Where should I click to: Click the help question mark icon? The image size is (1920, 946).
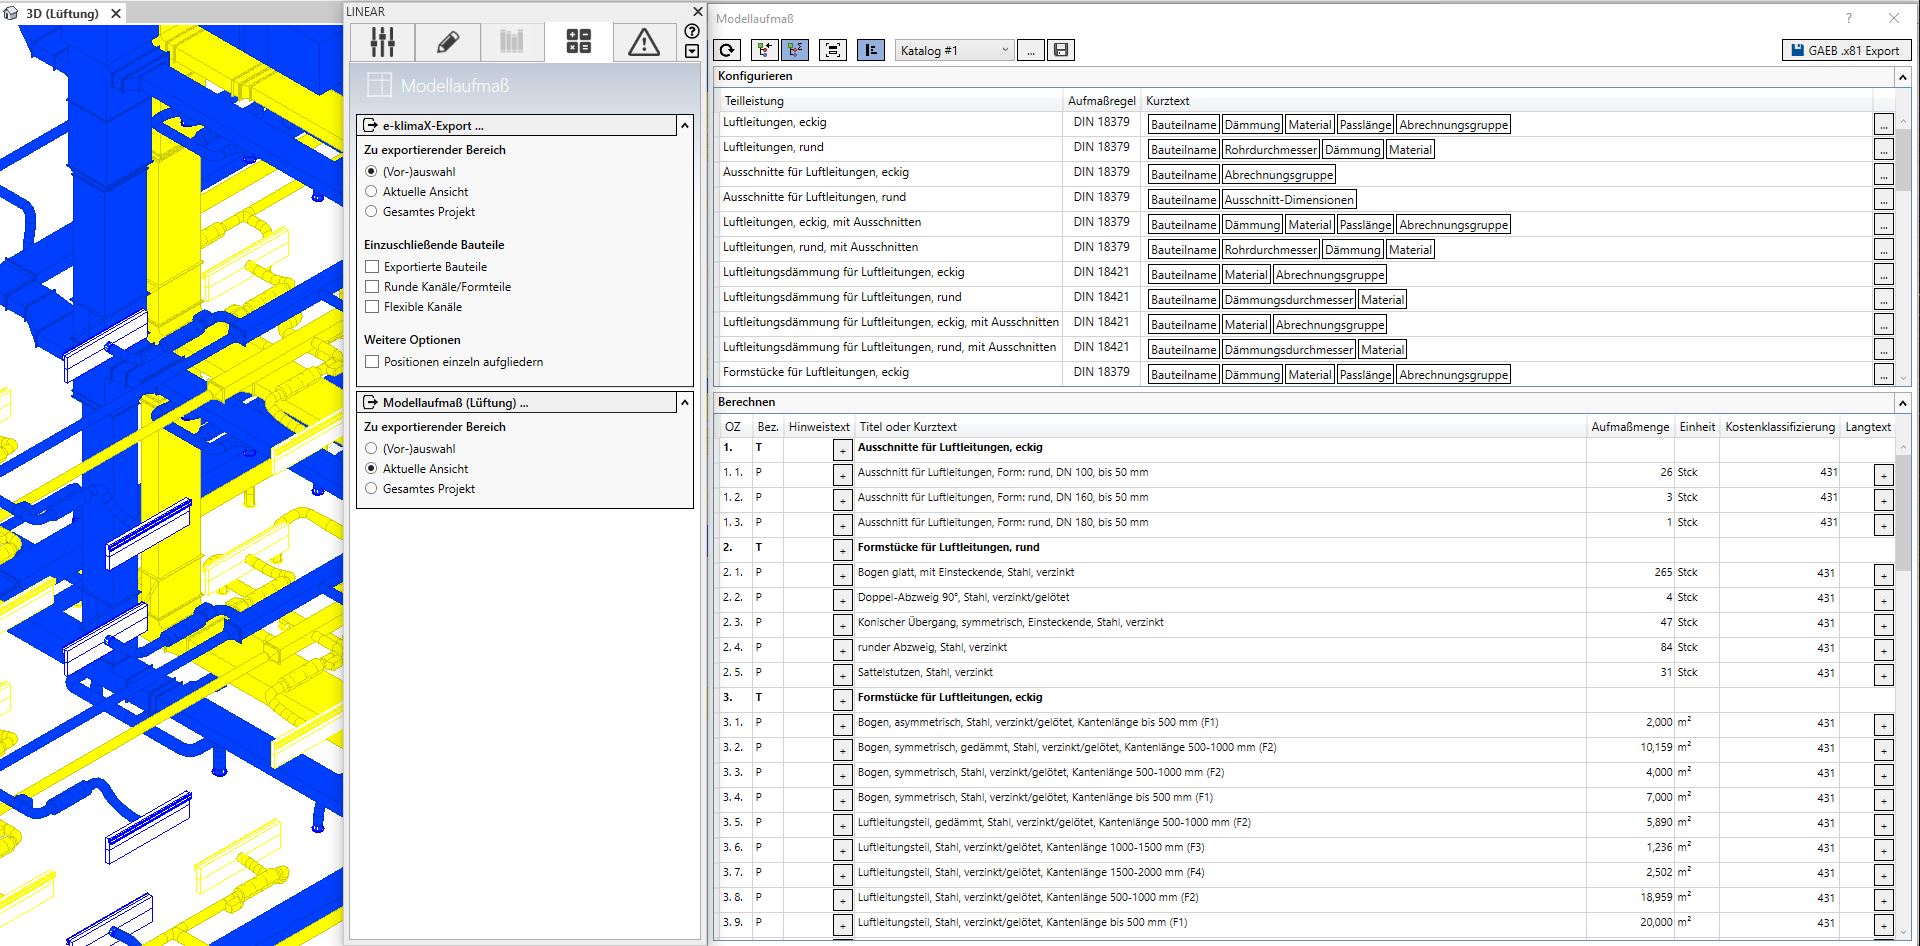click(x=691, y=31)
